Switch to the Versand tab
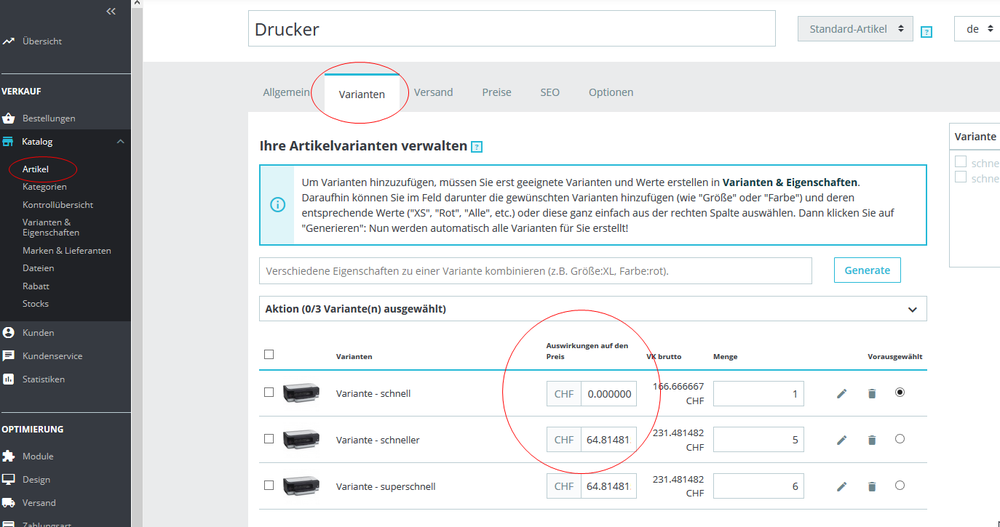The image size is (1000, 527). coord(433,93)
